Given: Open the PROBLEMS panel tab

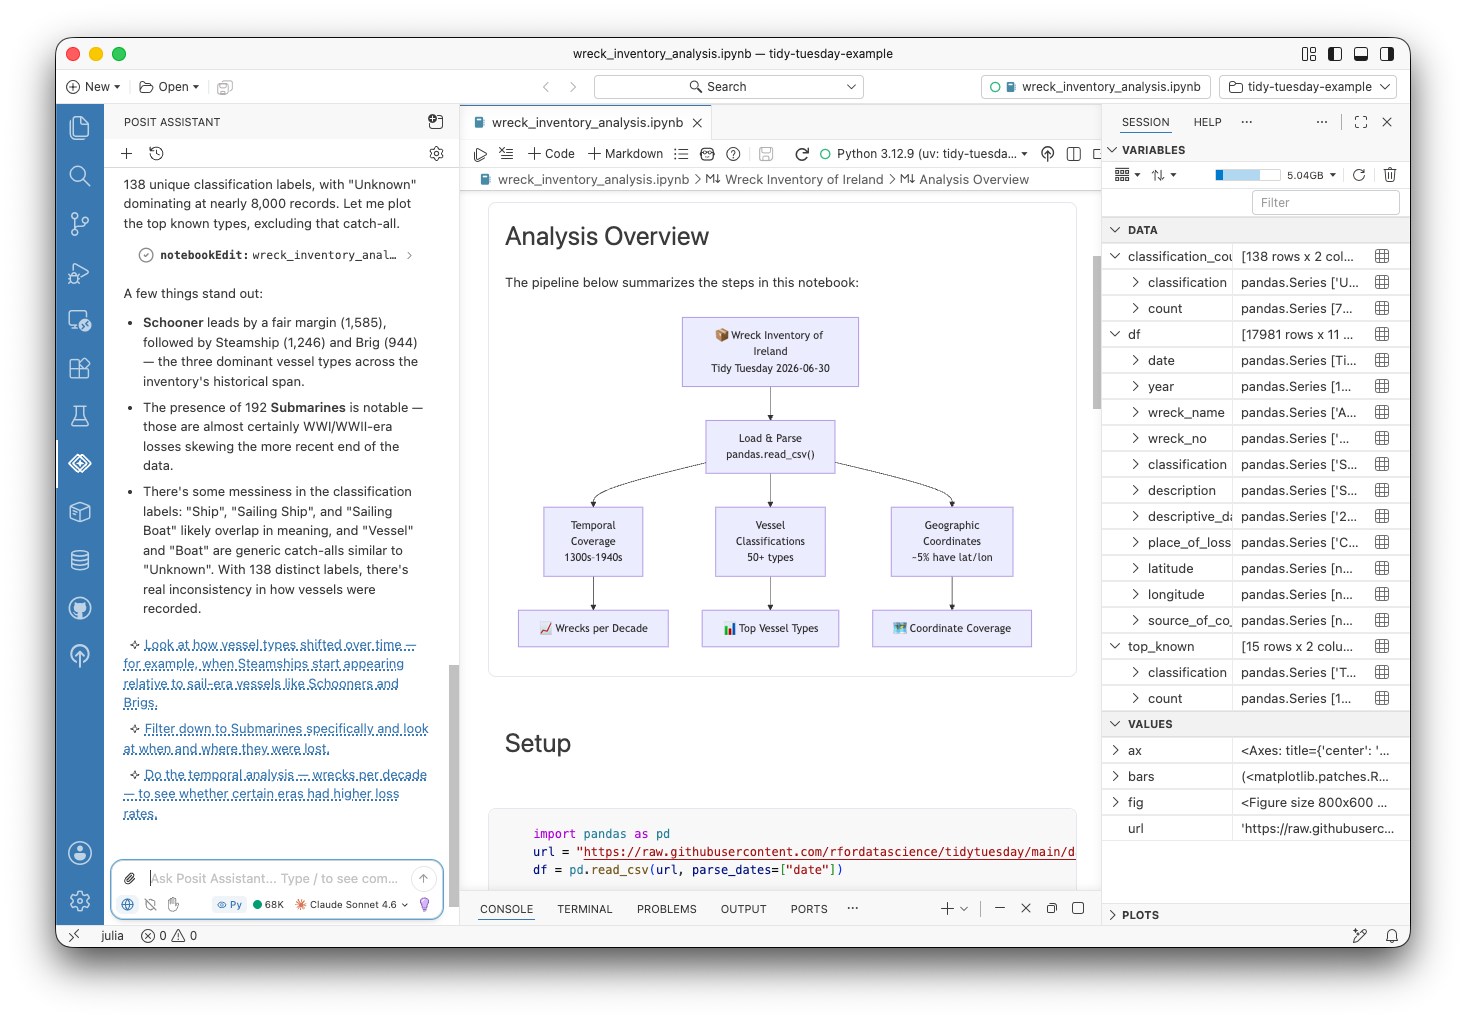Looking at the screenshot, I should (666, 909).
